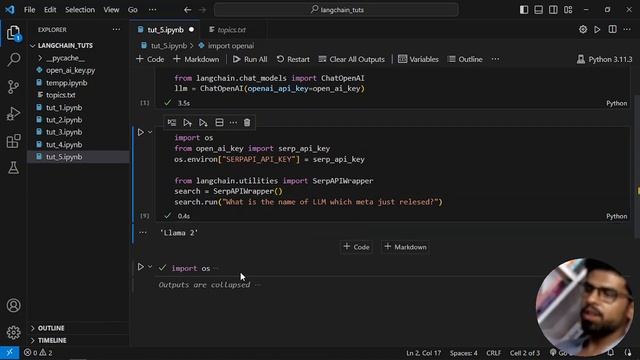Execute Cell and Below in cell toolbar
The width and height of the screenshot is (640, 360).
tap(203, 122)
